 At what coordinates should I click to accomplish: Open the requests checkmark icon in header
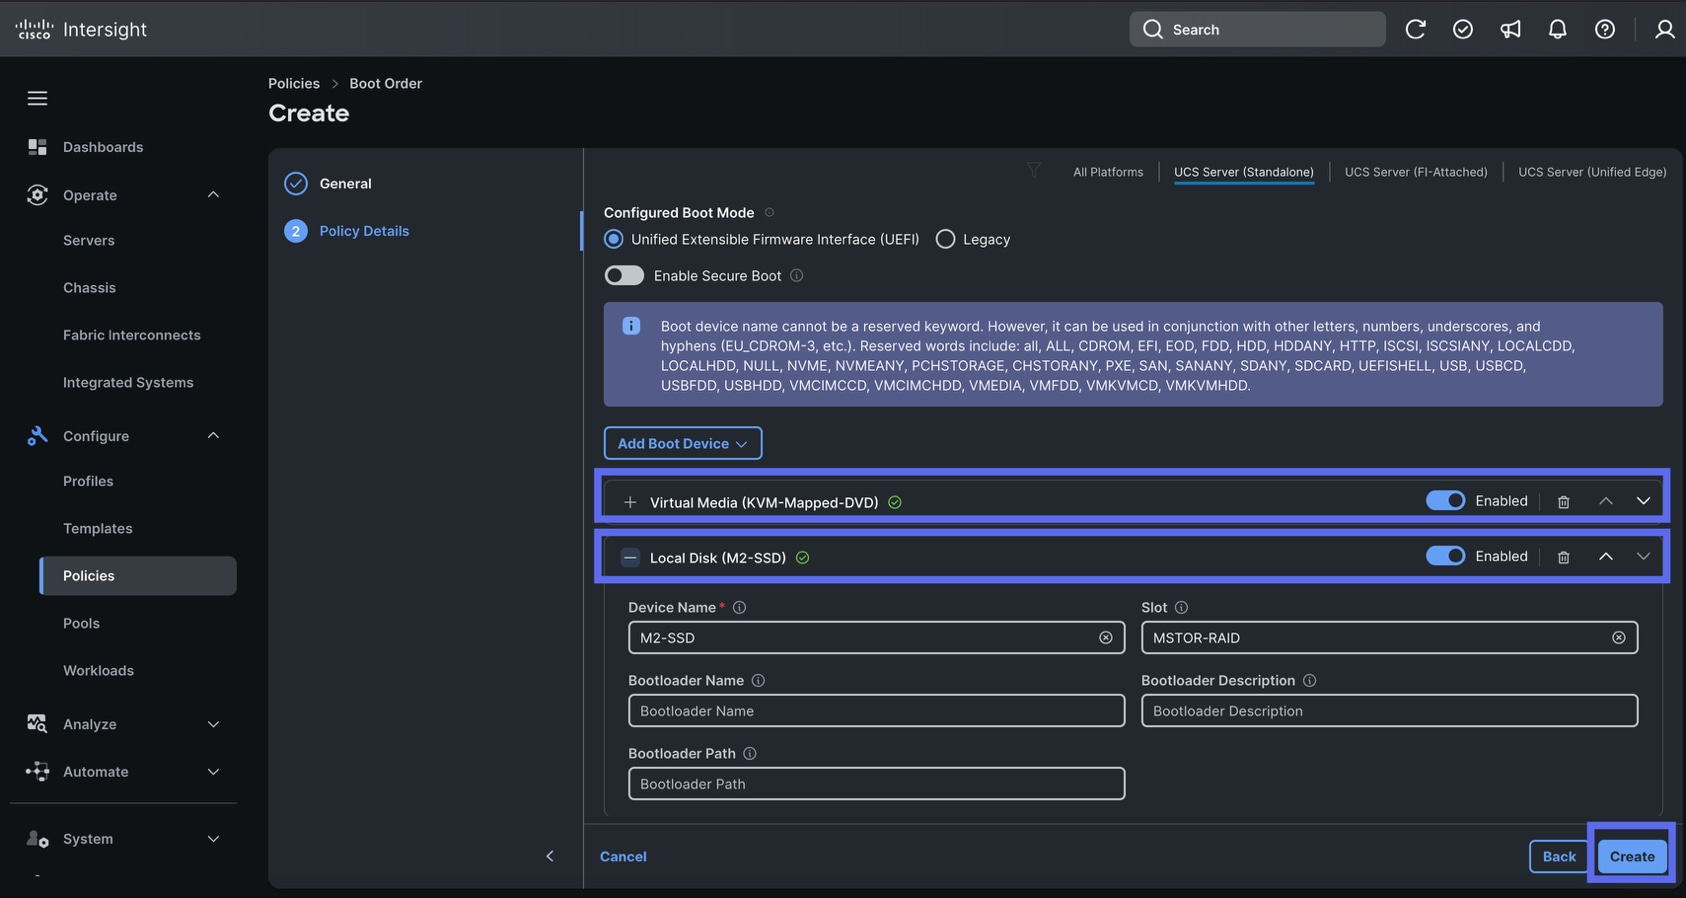click(1462, 29)
